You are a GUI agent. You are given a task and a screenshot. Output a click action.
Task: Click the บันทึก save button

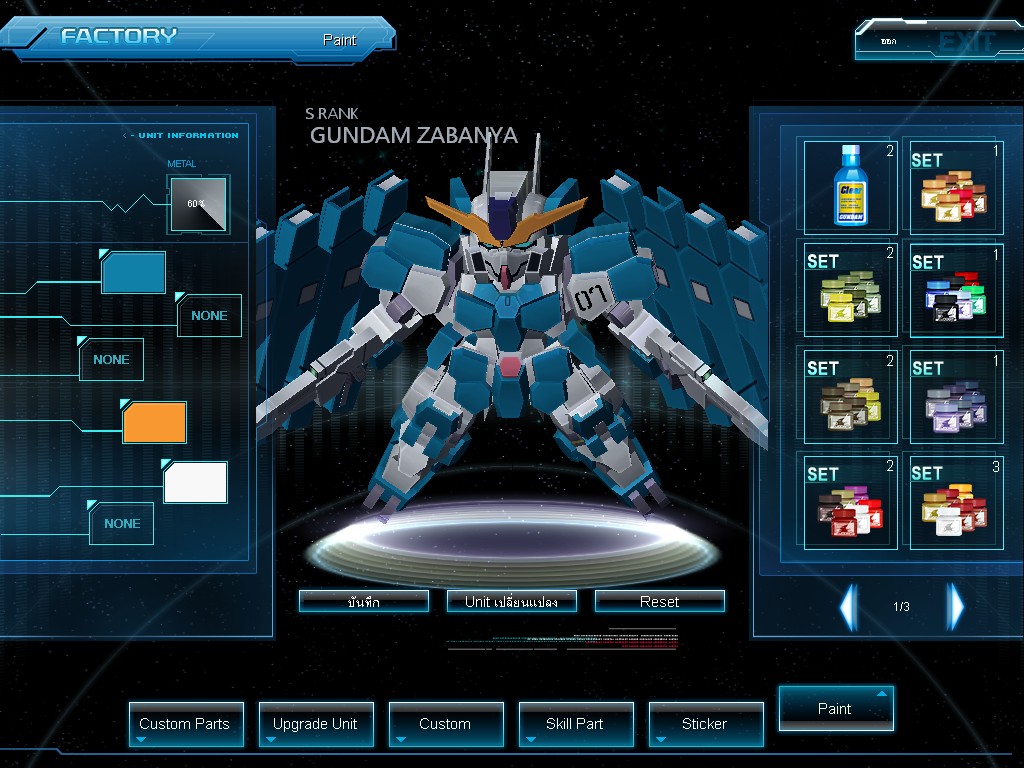[364, 601]
